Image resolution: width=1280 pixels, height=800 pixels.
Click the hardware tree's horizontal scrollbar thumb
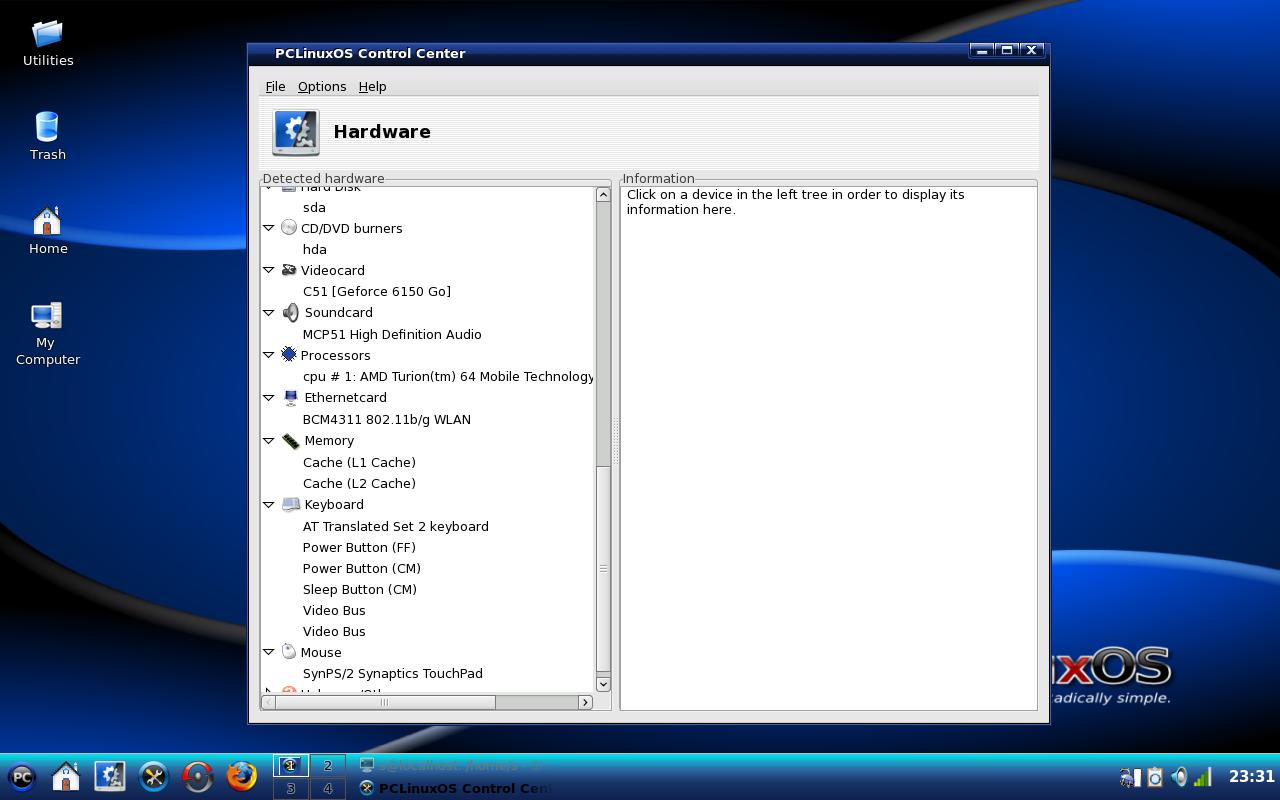[385, 702]
